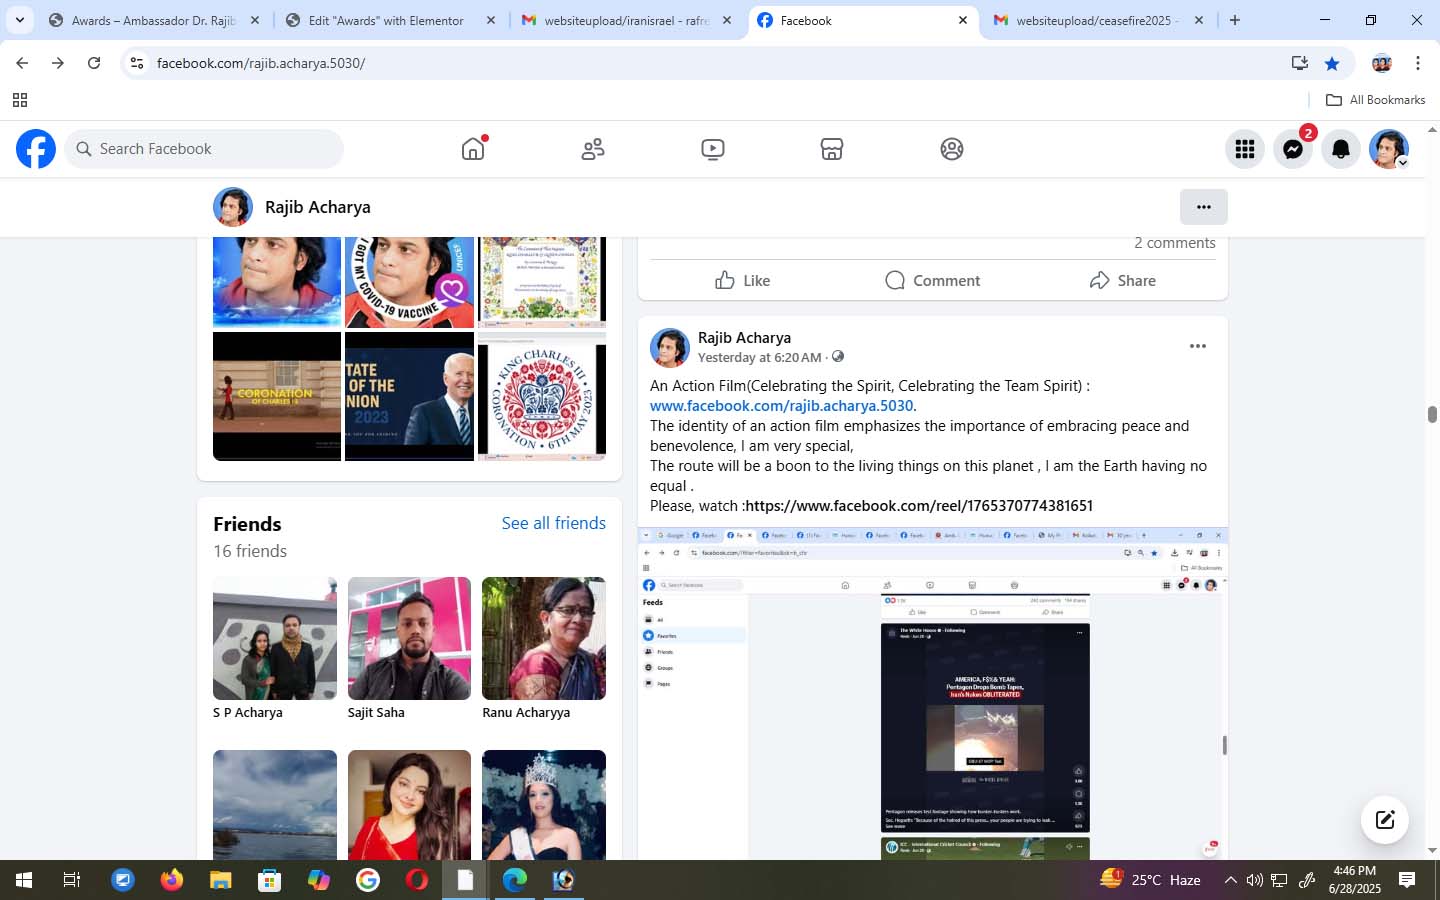1440x900 pixels.
Task: Go forward in browser history
Action: 58,63
